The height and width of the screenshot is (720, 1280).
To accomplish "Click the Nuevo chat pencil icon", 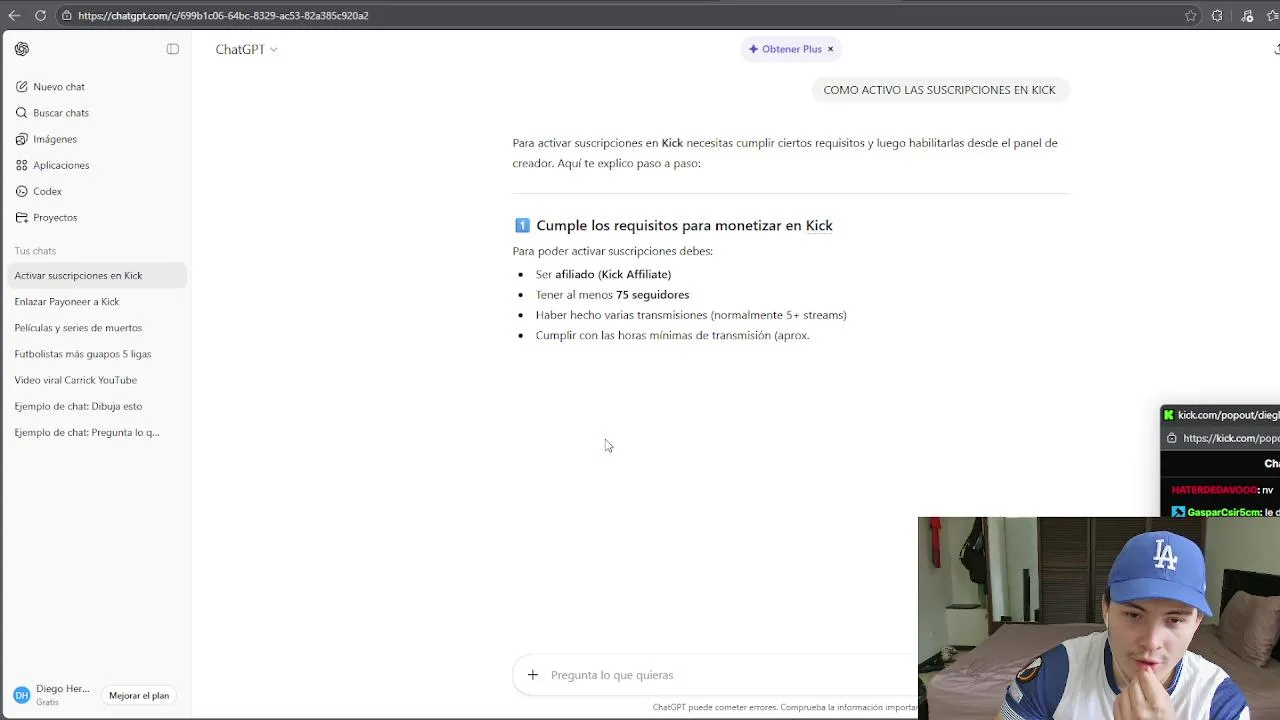I will (x=22, y=87).
